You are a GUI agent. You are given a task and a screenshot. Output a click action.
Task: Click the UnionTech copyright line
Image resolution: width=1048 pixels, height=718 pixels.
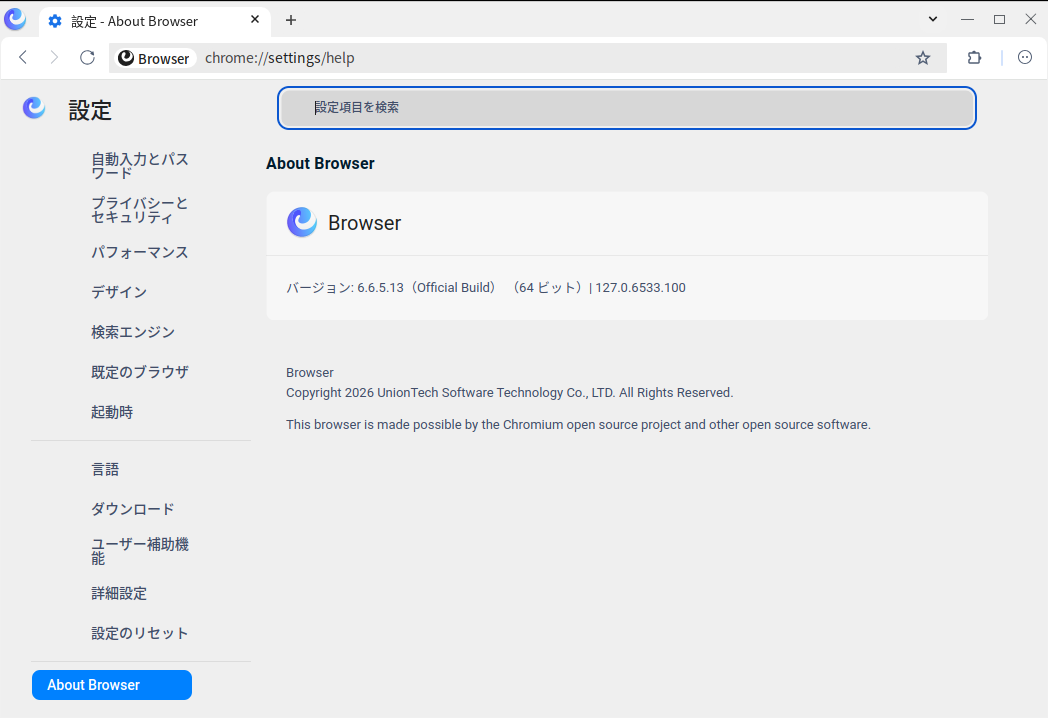pyautogui.click(x=509, y=392)
